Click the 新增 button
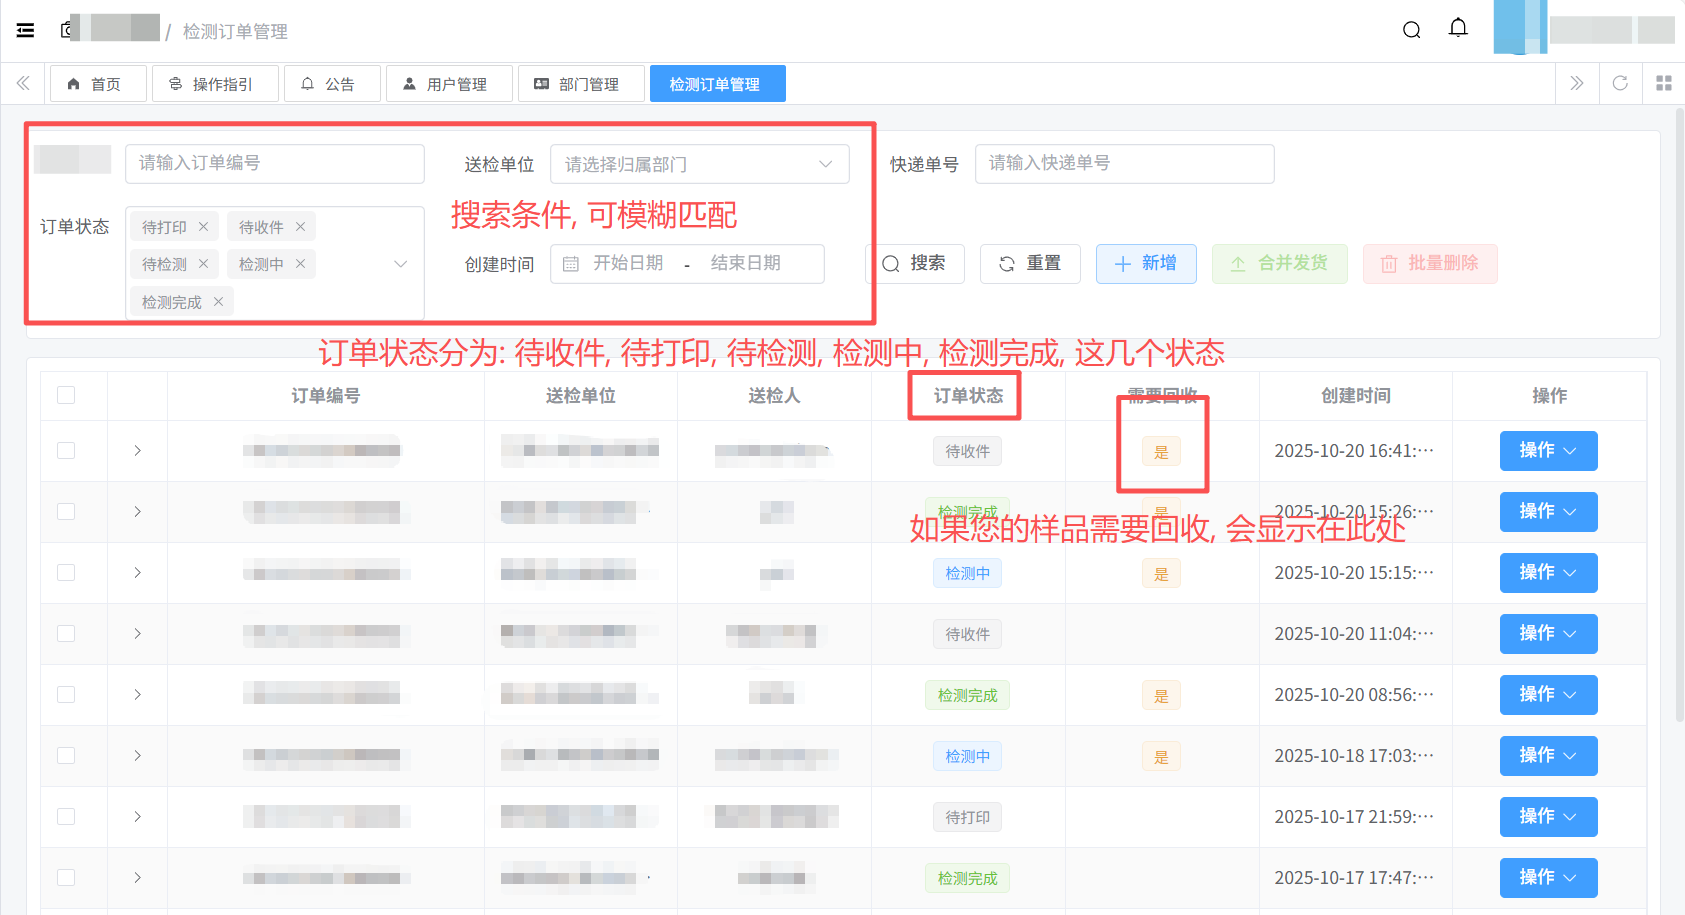The image size is (1685, 915). pos(1145,263)
